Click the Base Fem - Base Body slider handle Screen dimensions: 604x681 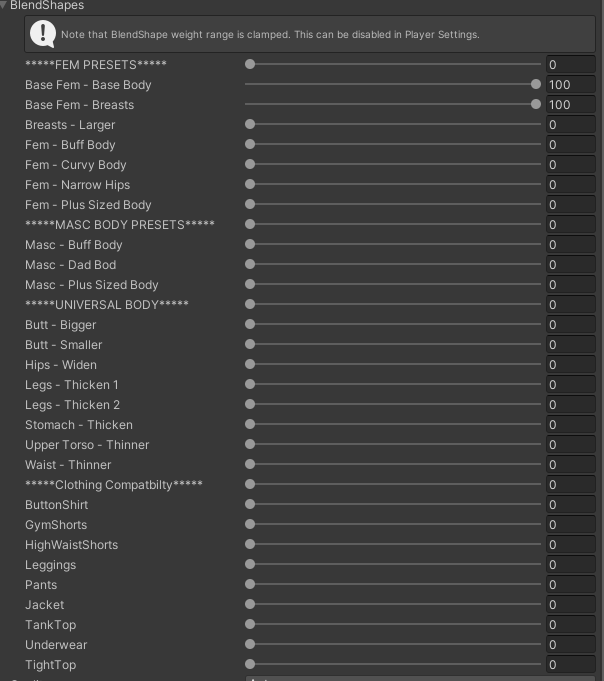537,85
